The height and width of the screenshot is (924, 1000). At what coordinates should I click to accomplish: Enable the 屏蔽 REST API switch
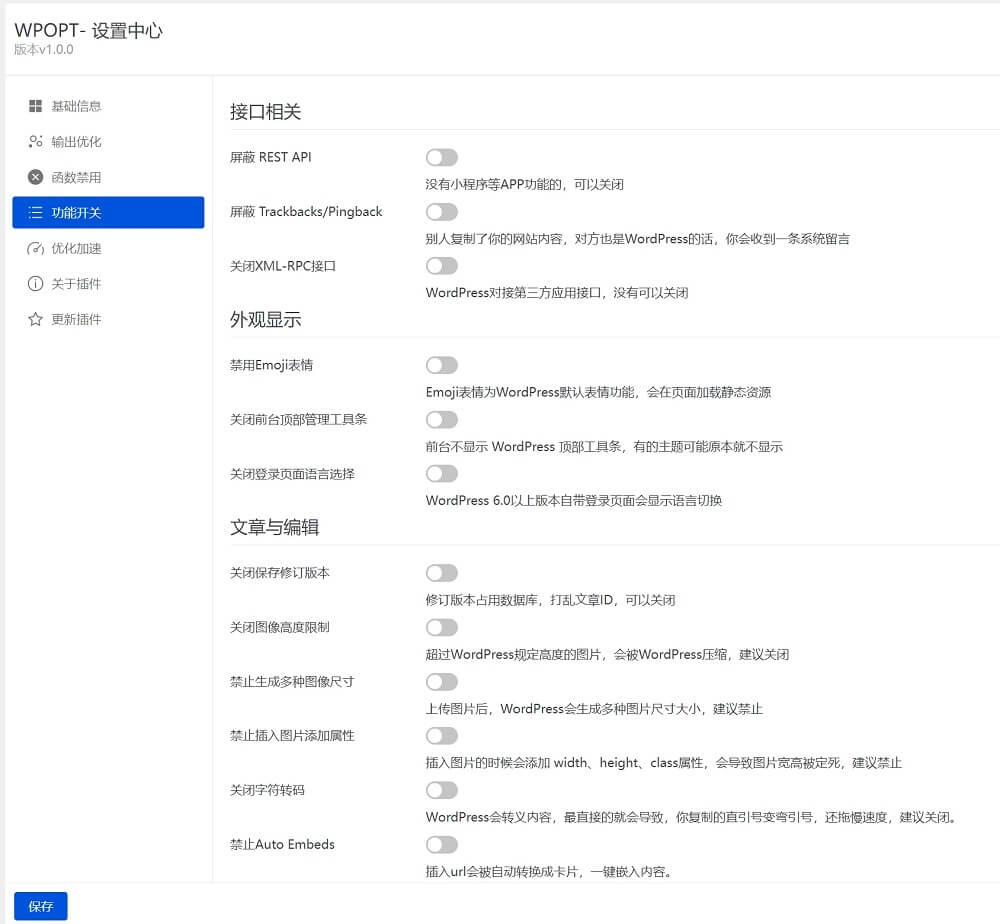[x=441, y=157]
